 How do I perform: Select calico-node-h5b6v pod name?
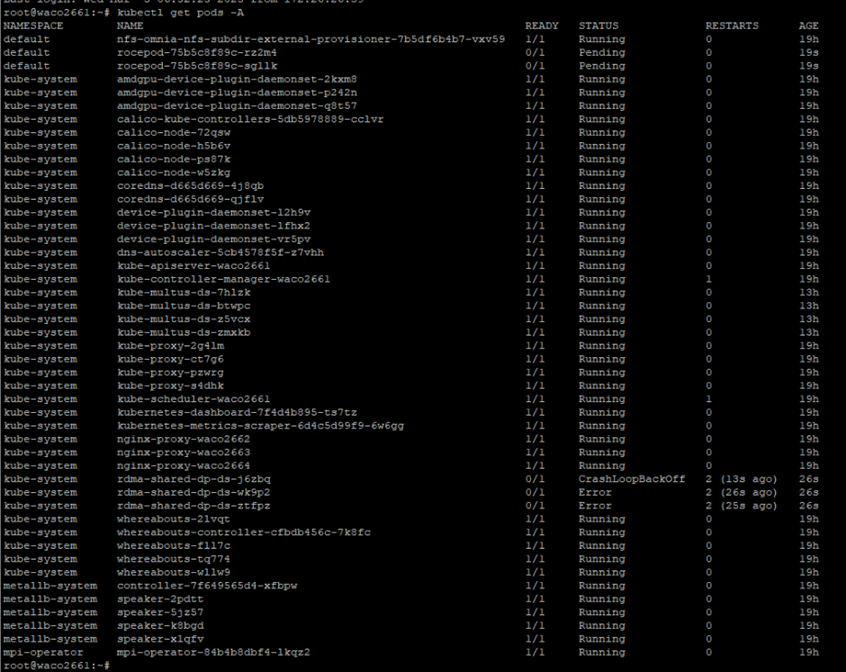174,146
